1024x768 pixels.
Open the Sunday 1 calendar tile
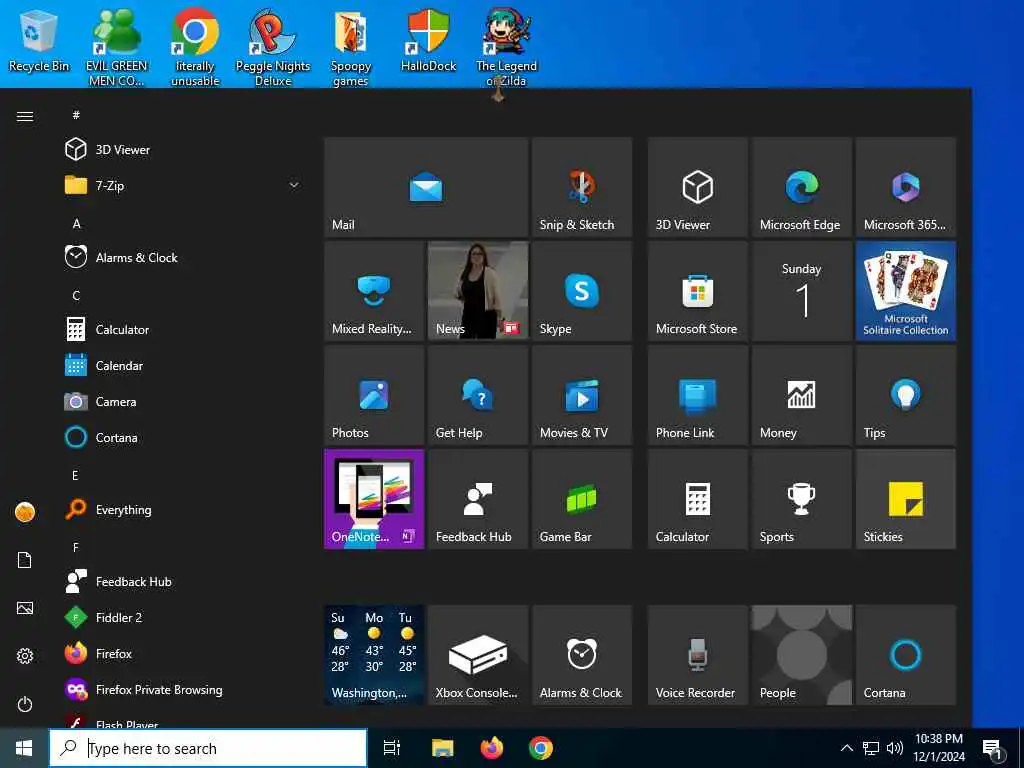pyautogui.click(x=801, y=291)
